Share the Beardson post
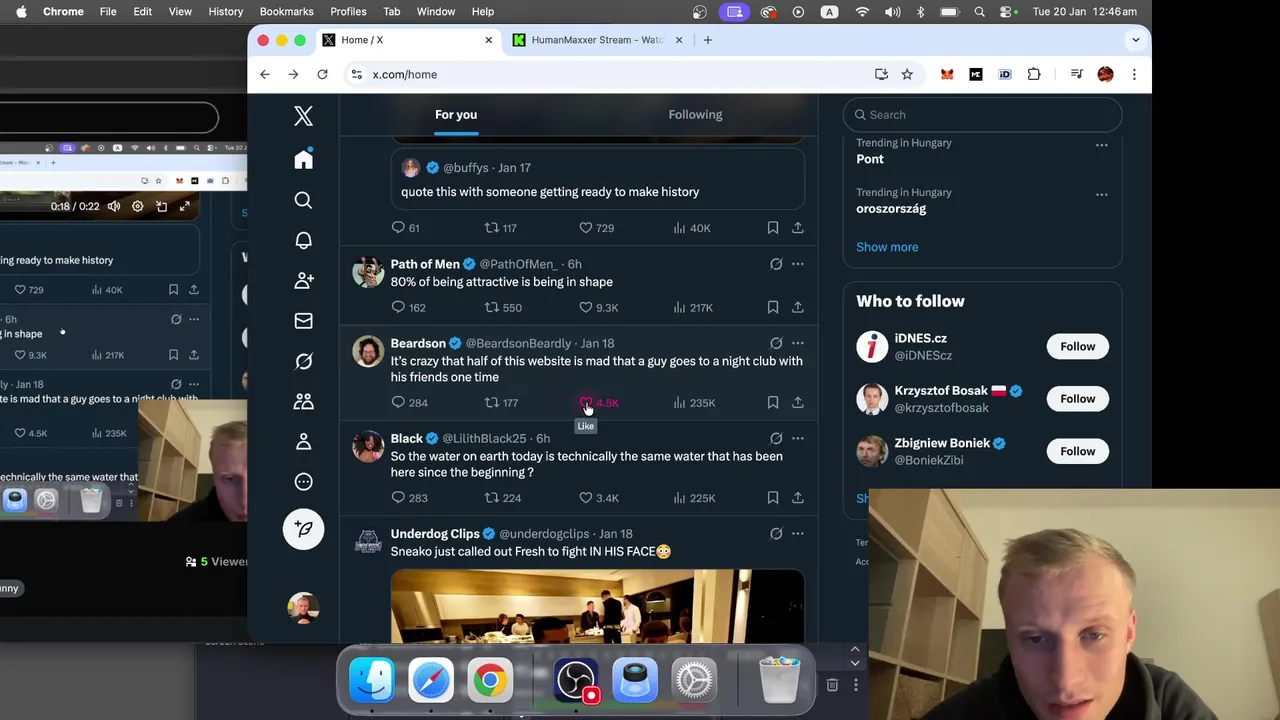The width and height of the screenshot is (1280, 720). click(798, 402)
